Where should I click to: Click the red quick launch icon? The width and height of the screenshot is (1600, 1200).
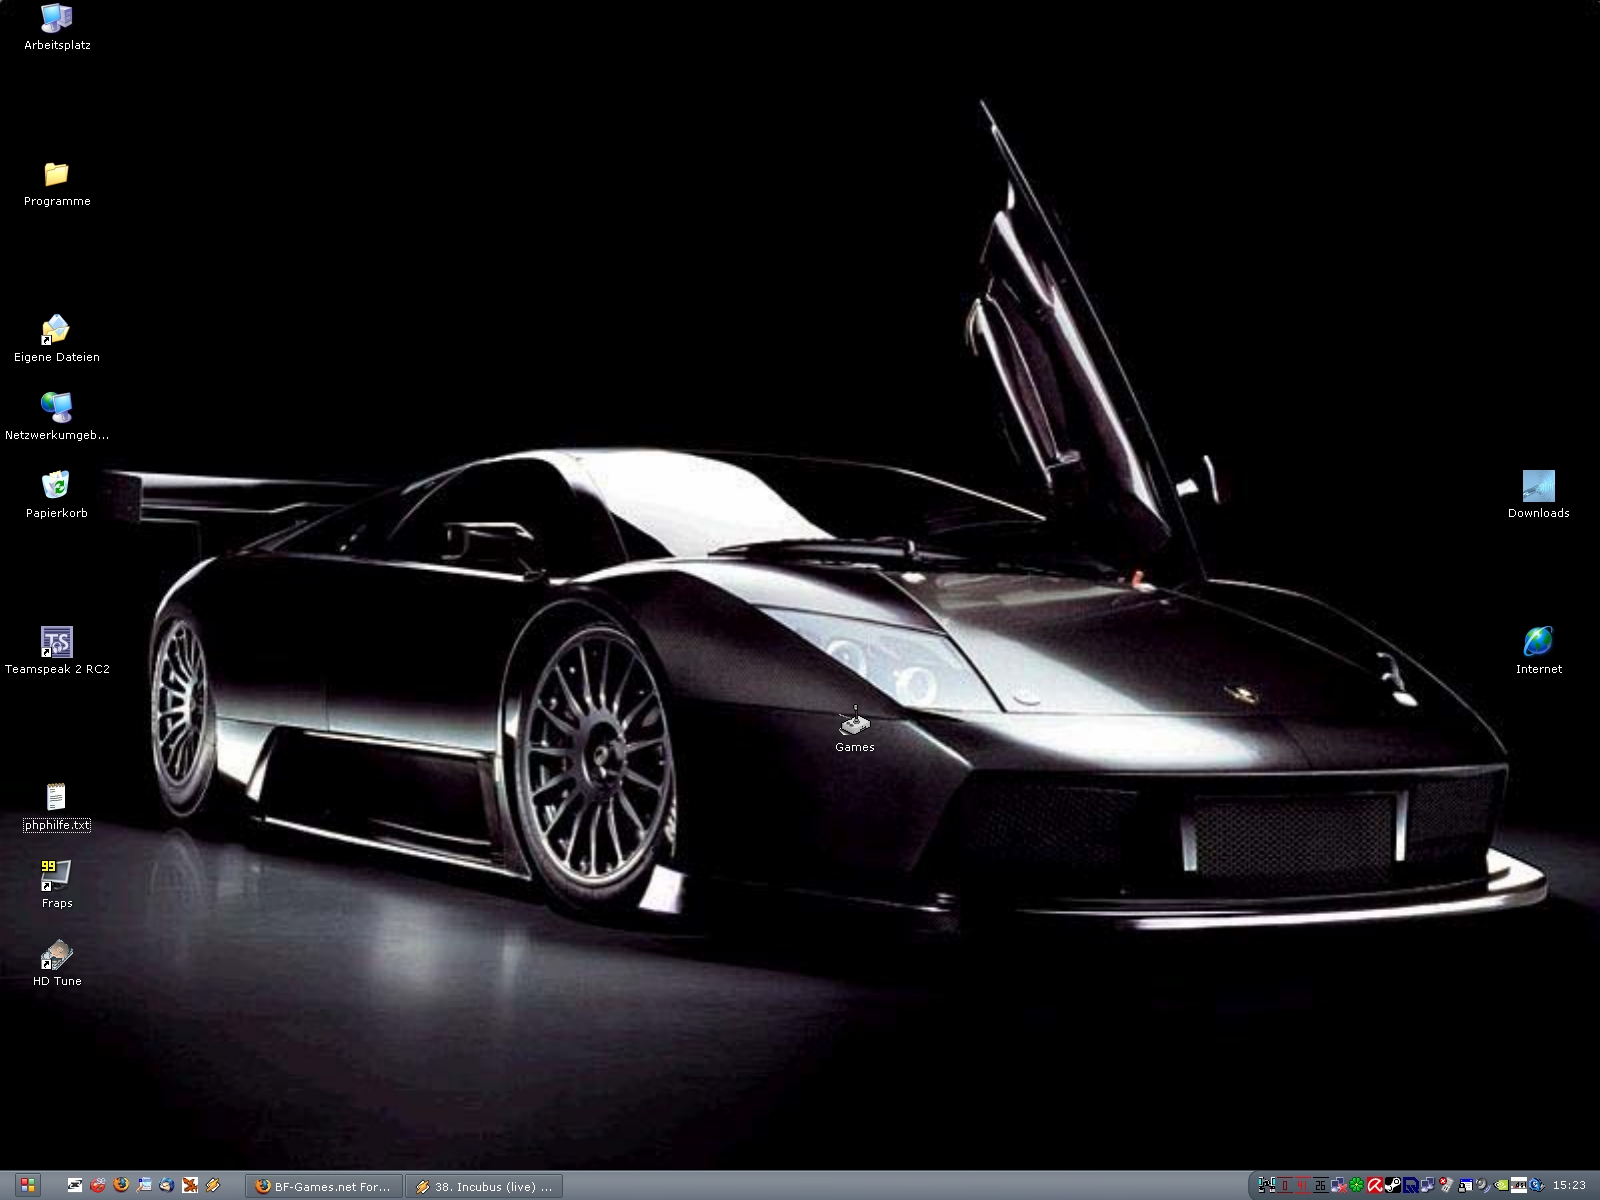tap(98, 1185)
